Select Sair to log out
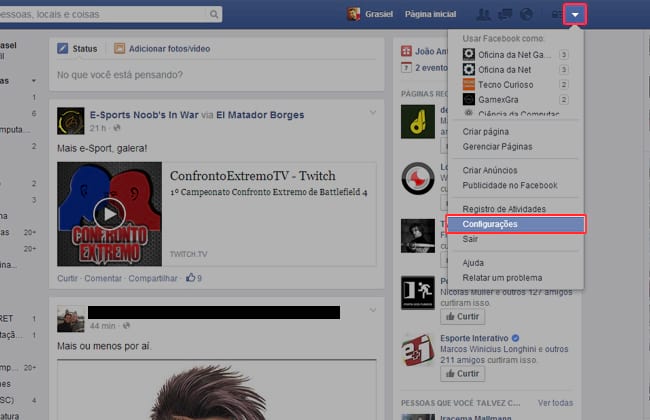The height and width of the screenshot is (420, 650). pyautogui.click(x=470, y=239)
